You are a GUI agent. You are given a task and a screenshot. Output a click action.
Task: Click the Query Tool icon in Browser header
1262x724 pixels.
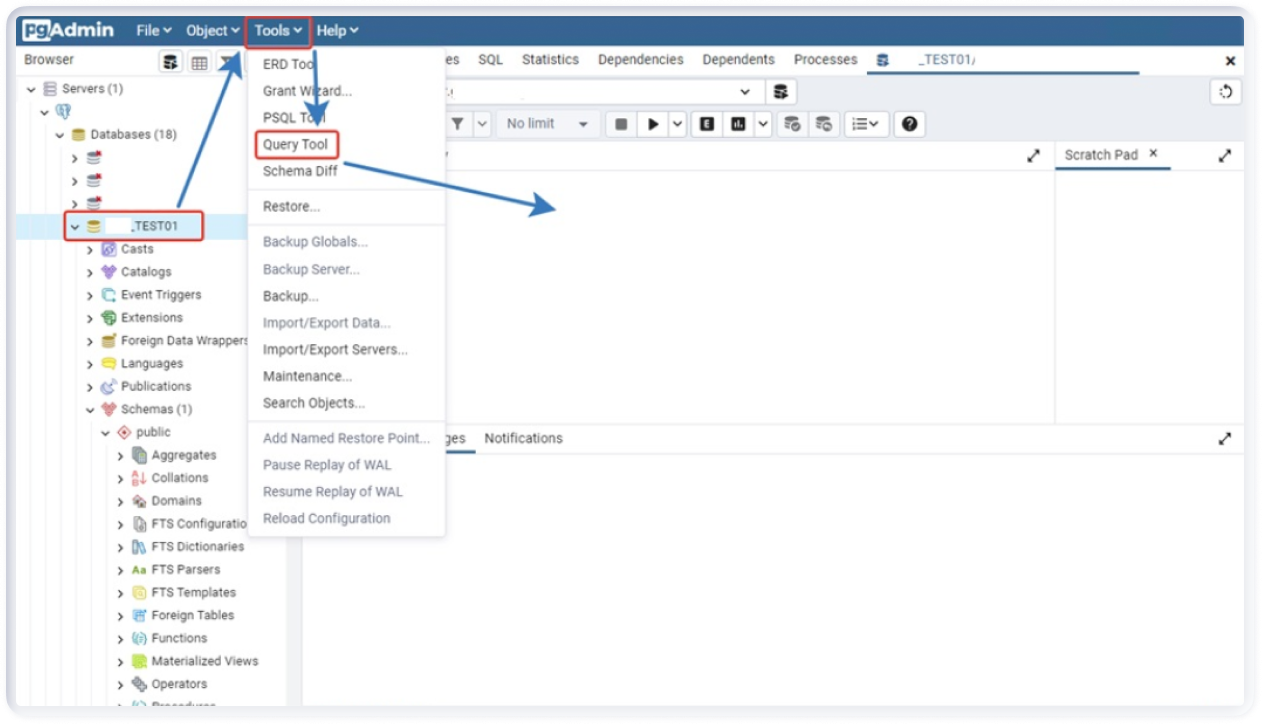click(x=172, y=62)
